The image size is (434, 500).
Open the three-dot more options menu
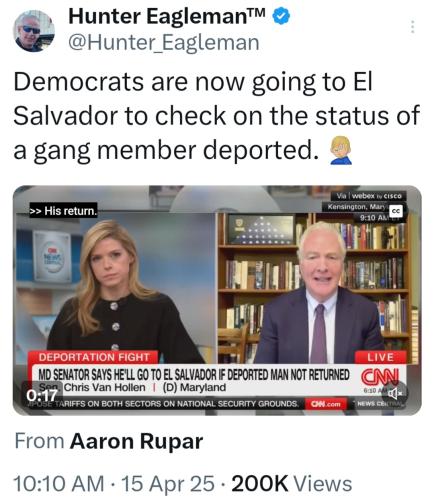tap(413, 27)
